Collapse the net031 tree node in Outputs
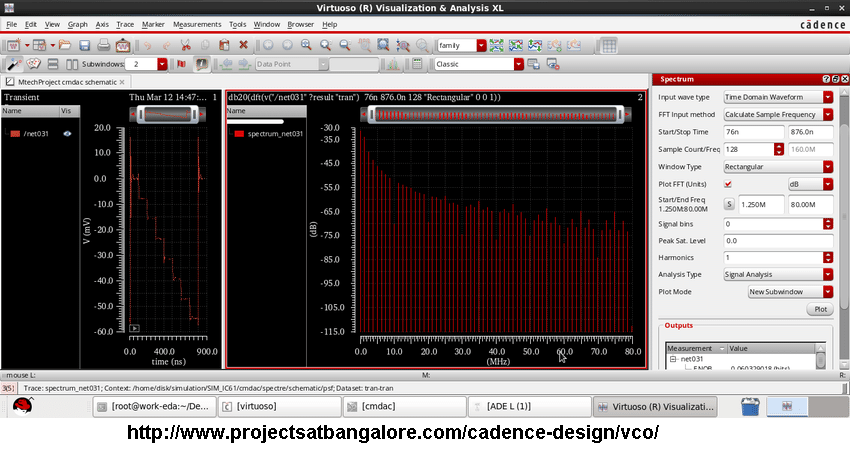The width and height of the screenshot is (862, 465). 673,359
